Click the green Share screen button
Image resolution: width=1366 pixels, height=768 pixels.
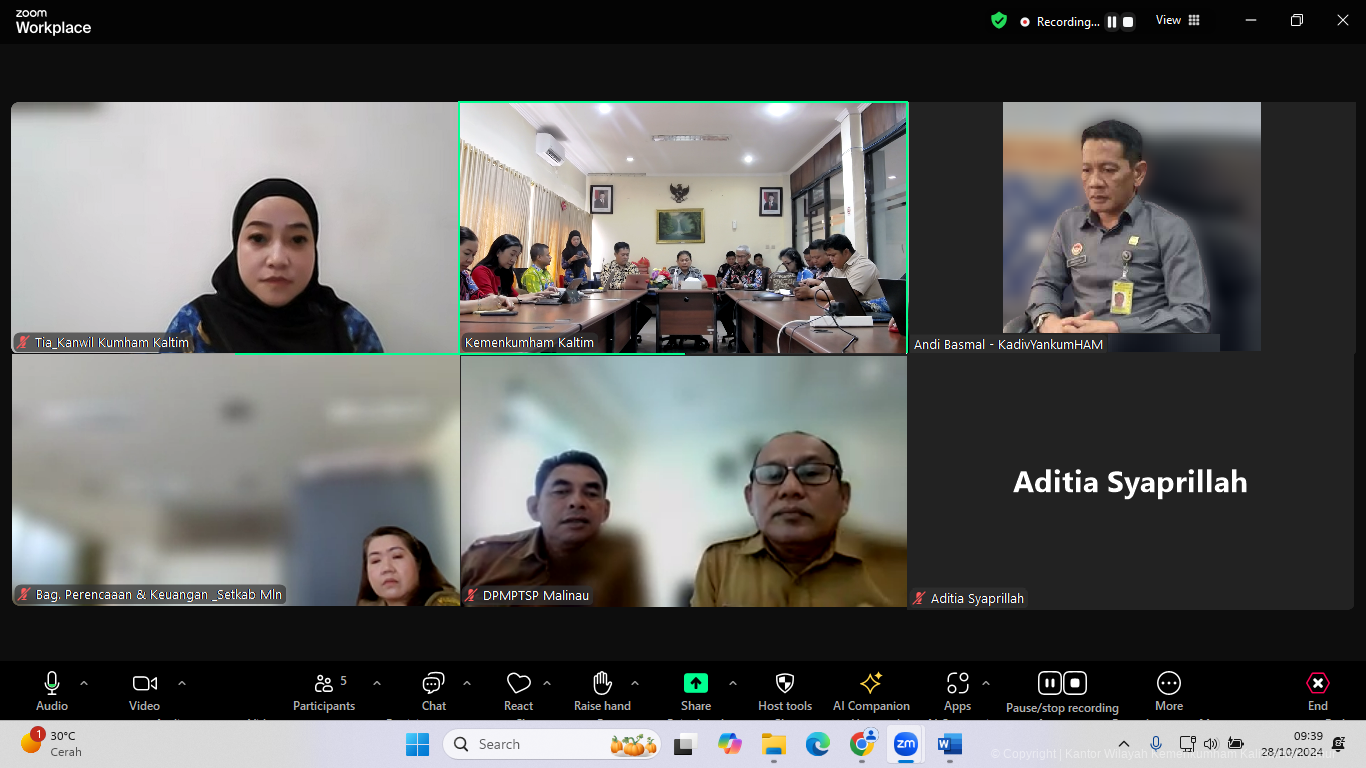coord(695,683)
